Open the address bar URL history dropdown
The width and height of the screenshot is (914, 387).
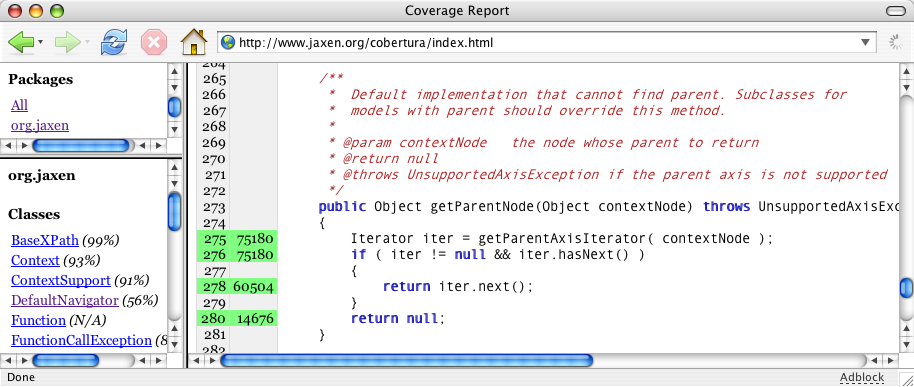[x=865, y=43]
